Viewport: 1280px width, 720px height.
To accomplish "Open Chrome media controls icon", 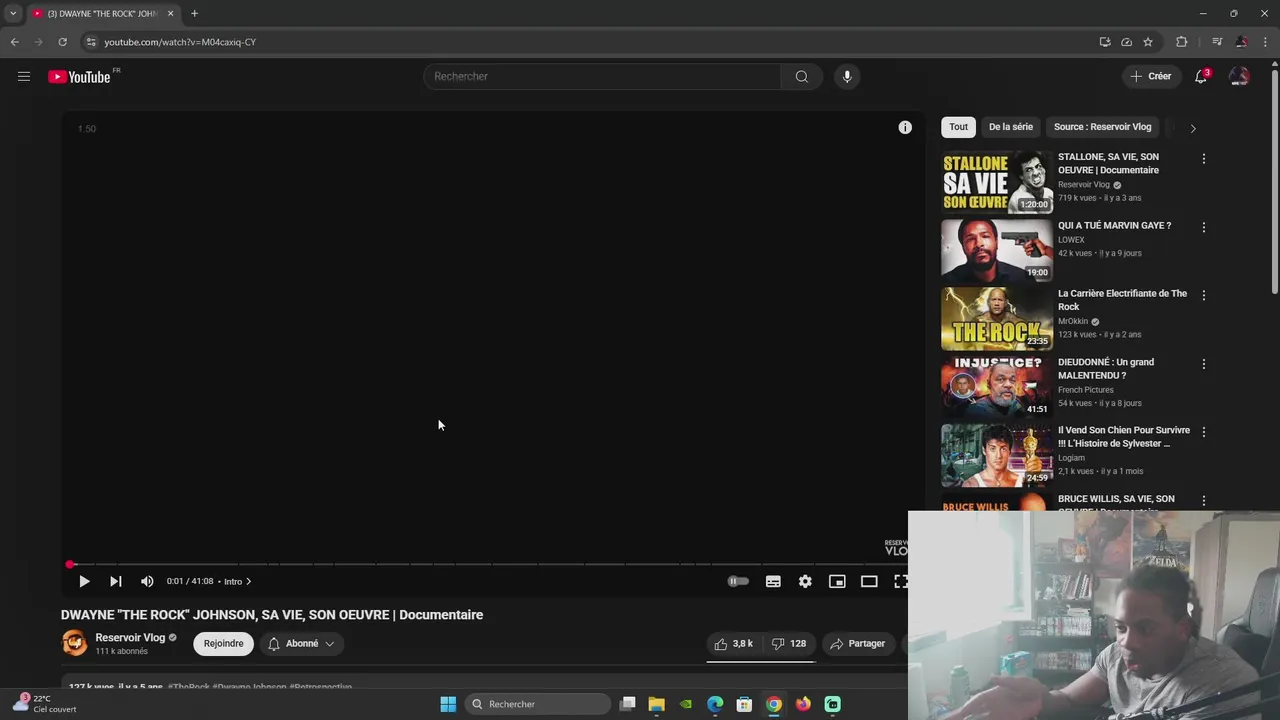I will coord(1217,42).
